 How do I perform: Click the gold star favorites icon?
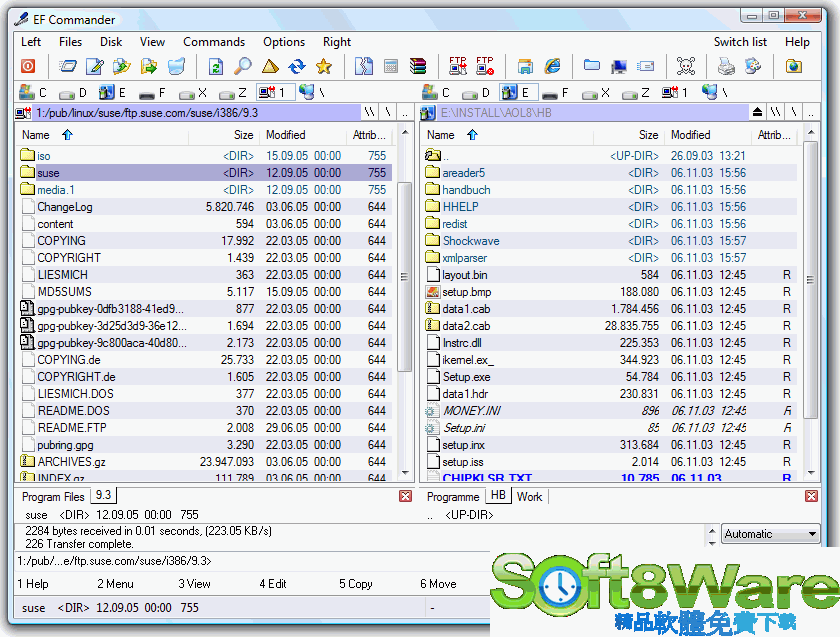pos(324,66)
